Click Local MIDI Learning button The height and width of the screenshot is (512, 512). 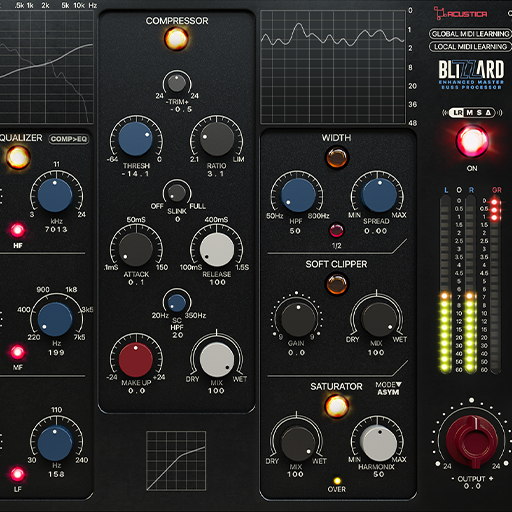tap(470, 47)
